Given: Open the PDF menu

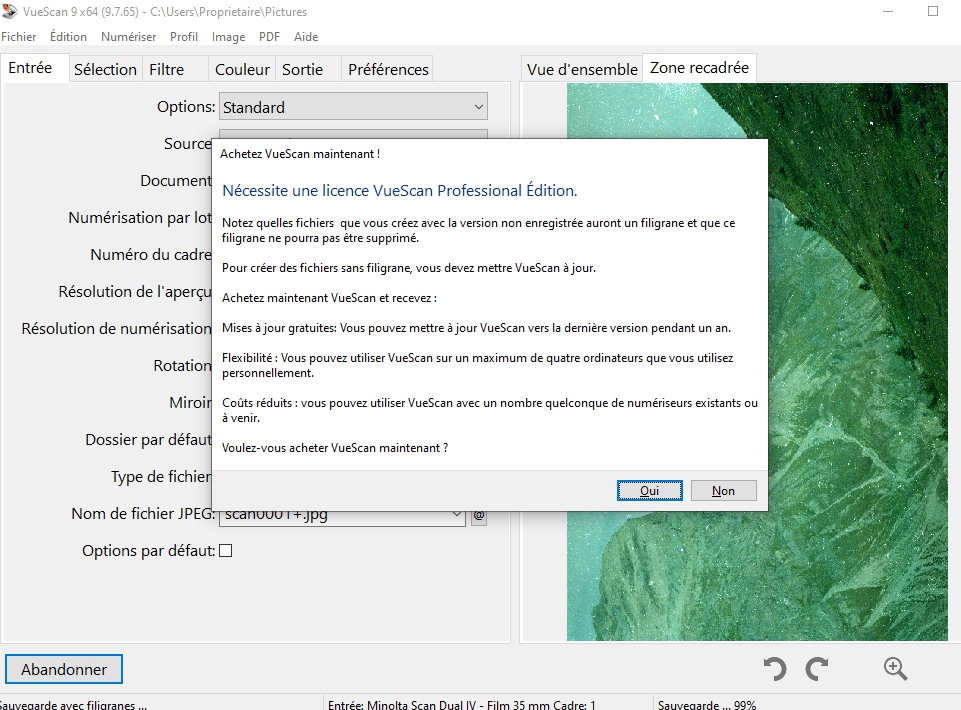Looking at the screenshot, I should [269, 37].
